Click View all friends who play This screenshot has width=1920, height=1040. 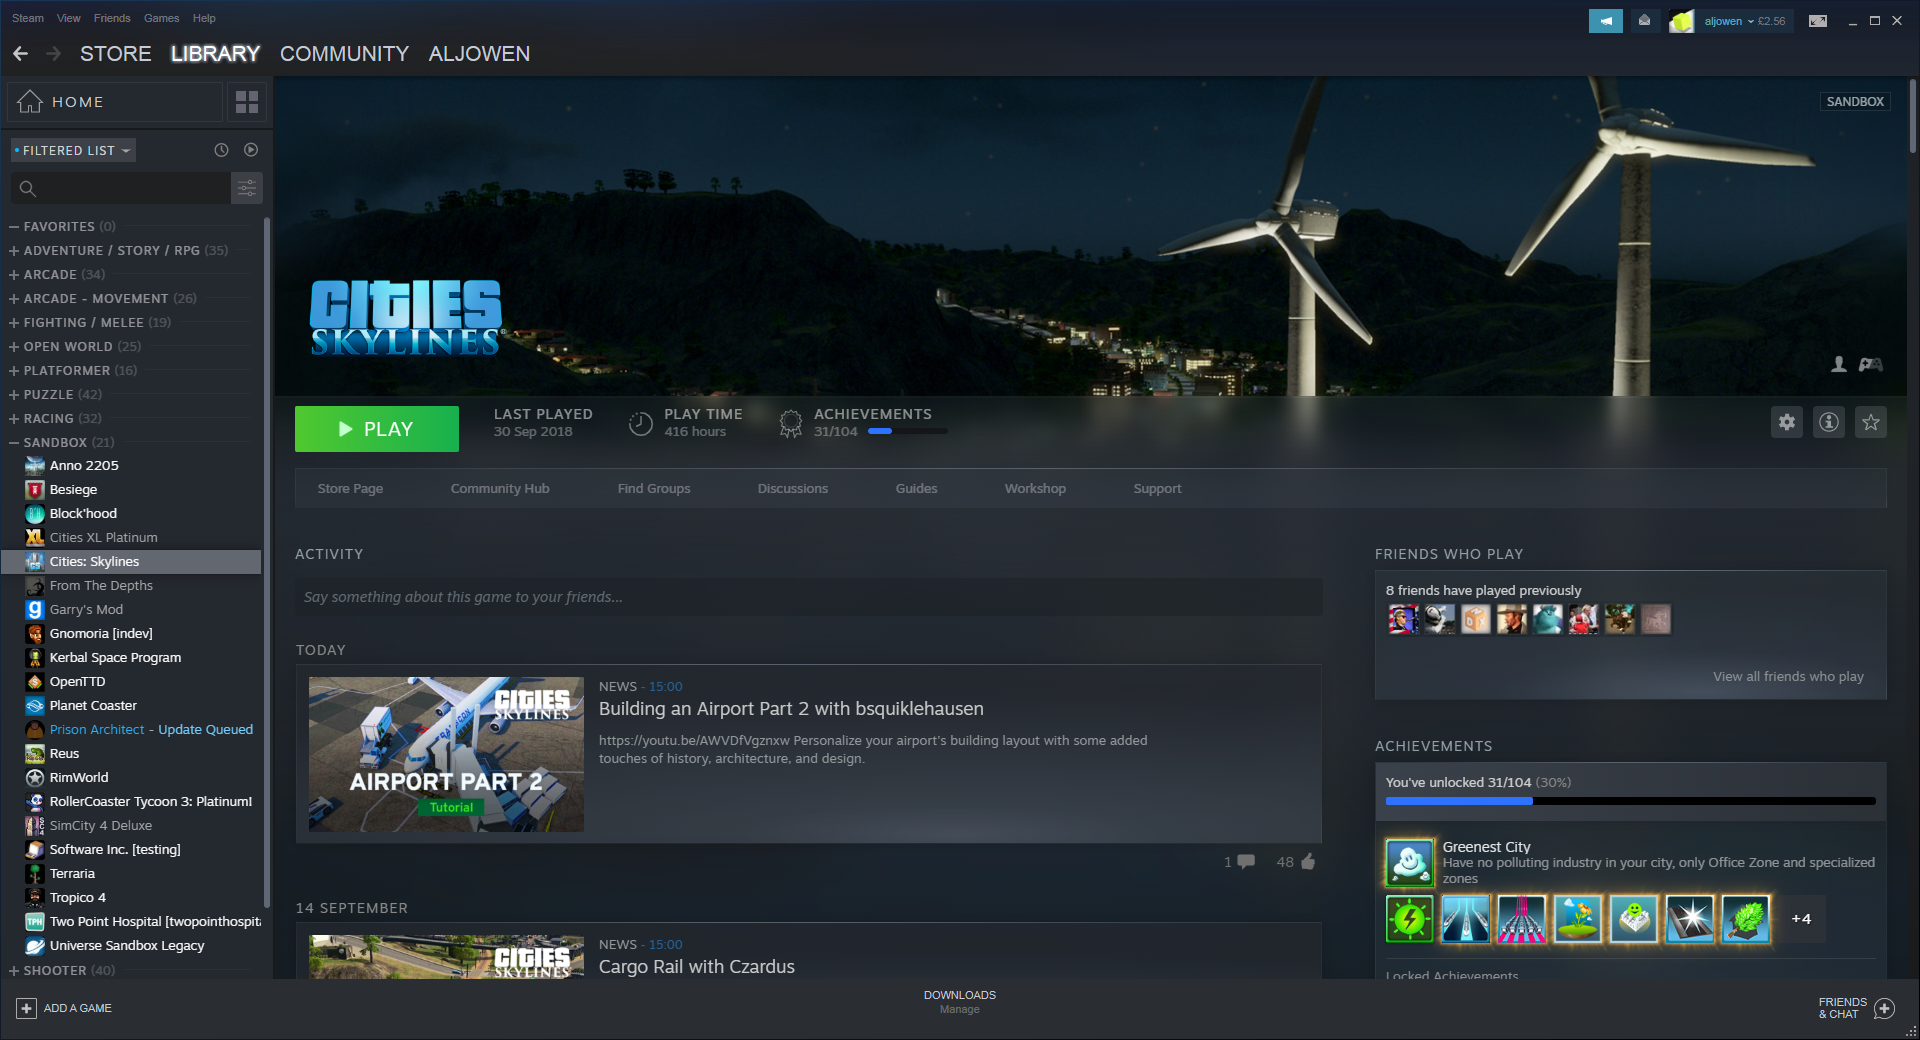click(x=1788, y=677)
